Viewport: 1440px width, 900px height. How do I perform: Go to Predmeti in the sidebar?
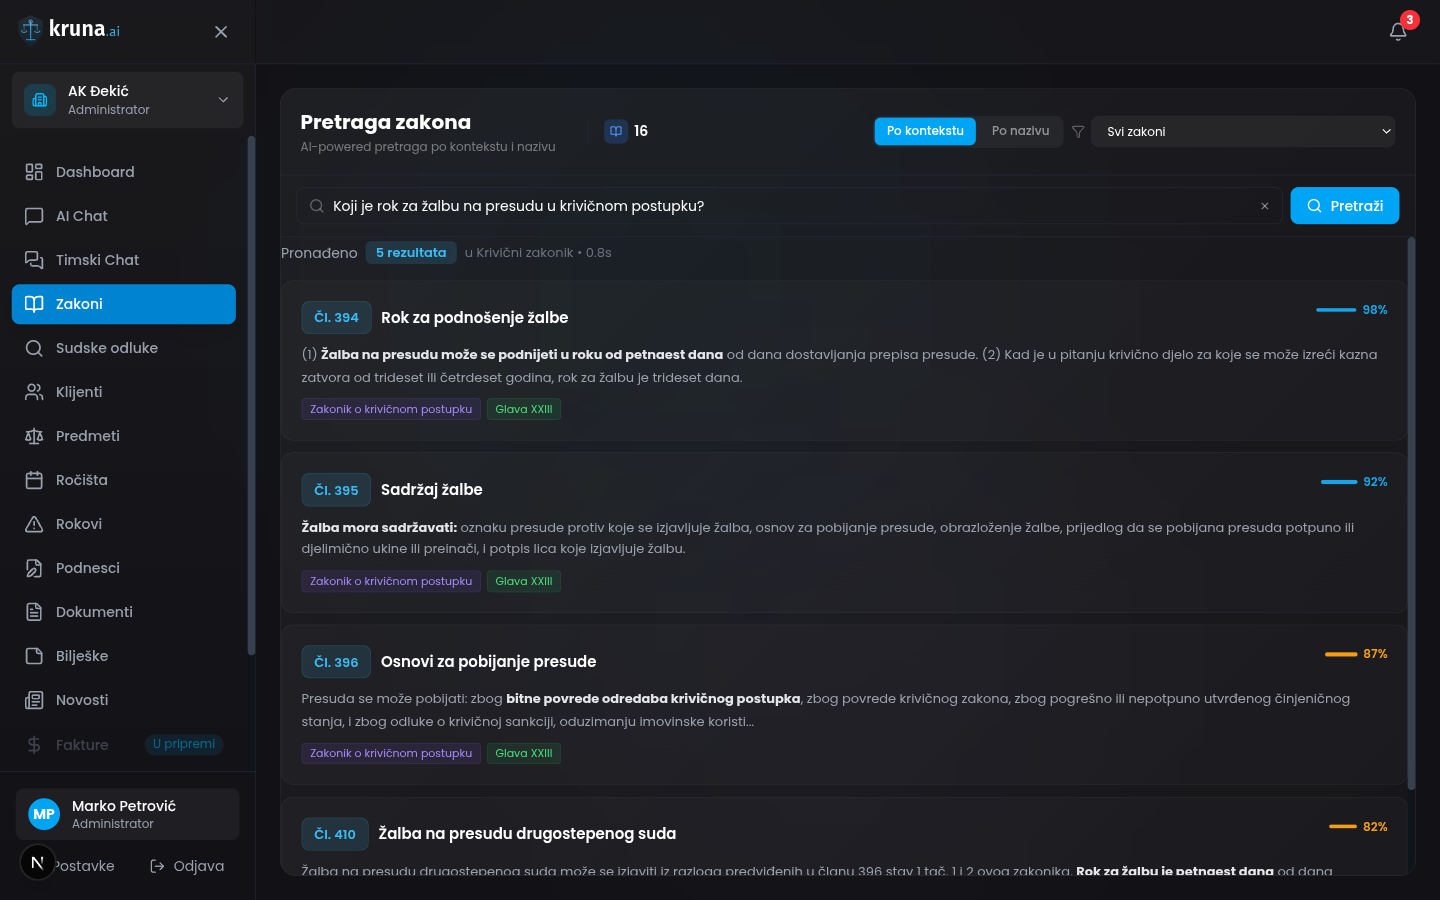(x=87, y=436)
